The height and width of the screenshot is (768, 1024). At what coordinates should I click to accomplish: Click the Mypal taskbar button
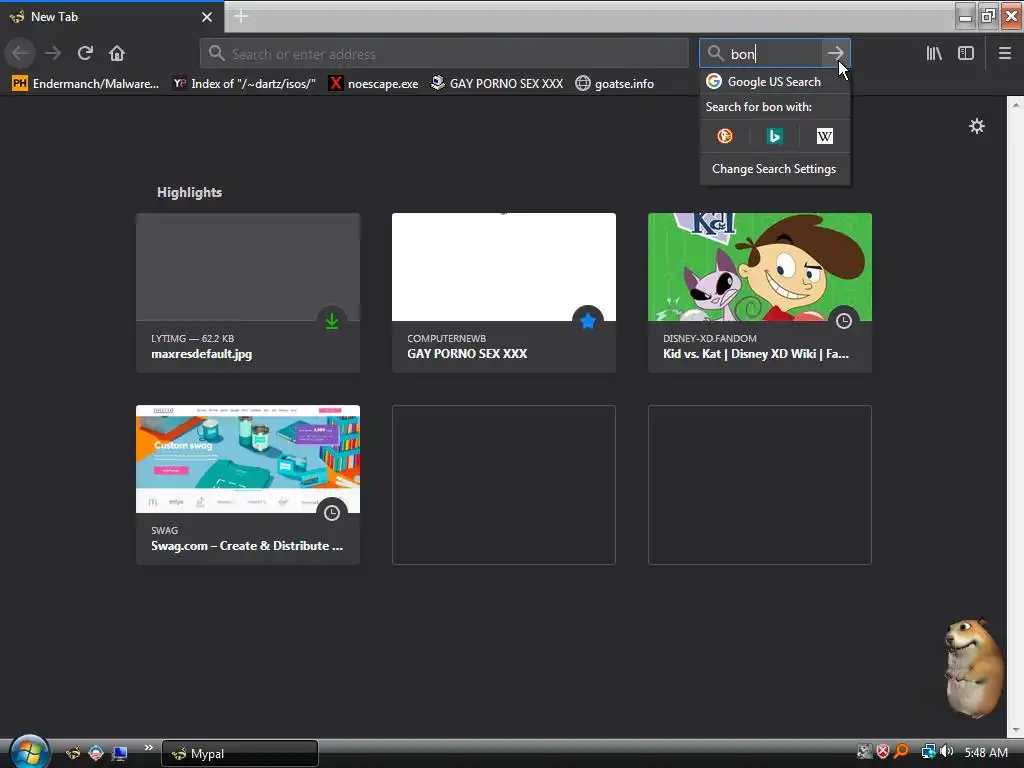[x=240, y=754]
